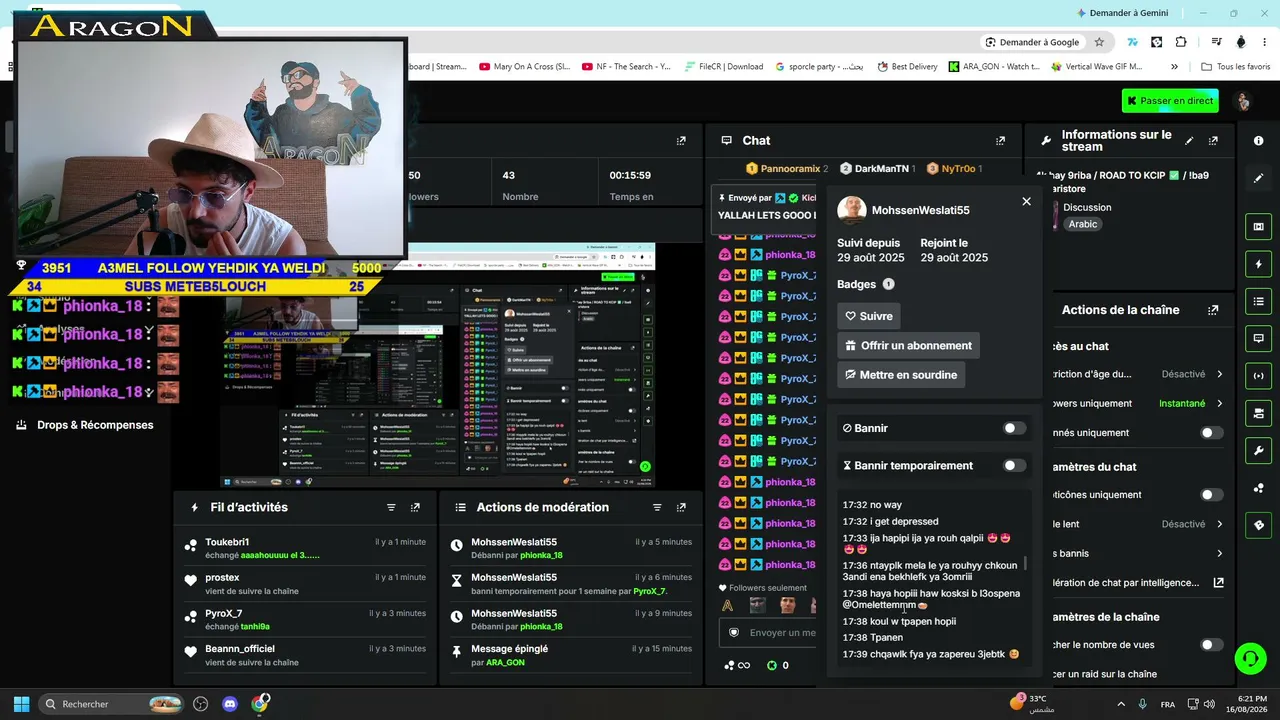Filter the Actions de modération list

657,508
